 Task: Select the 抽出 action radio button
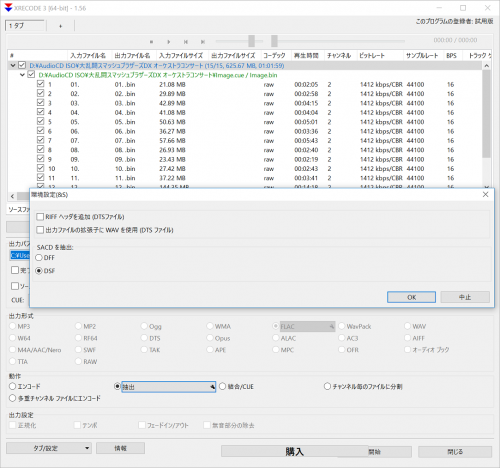coord(117,386)
